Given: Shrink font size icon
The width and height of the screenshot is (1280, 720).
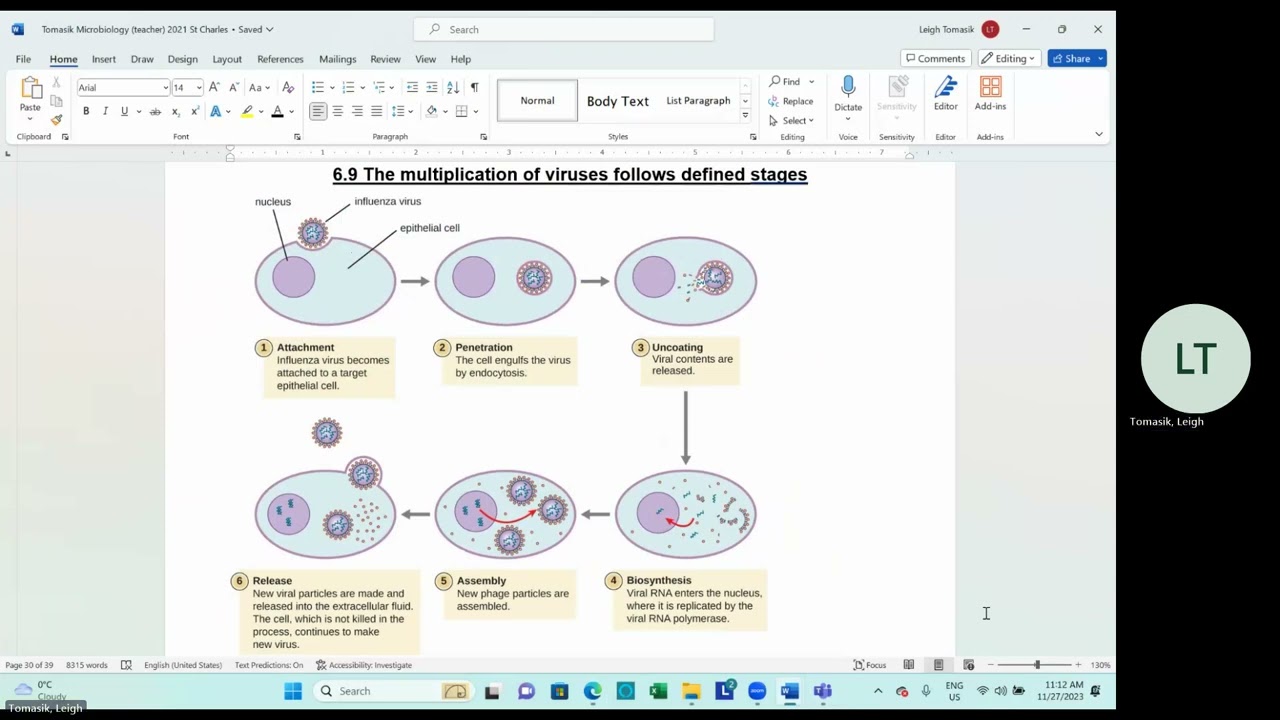Looking at the screenshot, I should (234, 87).
